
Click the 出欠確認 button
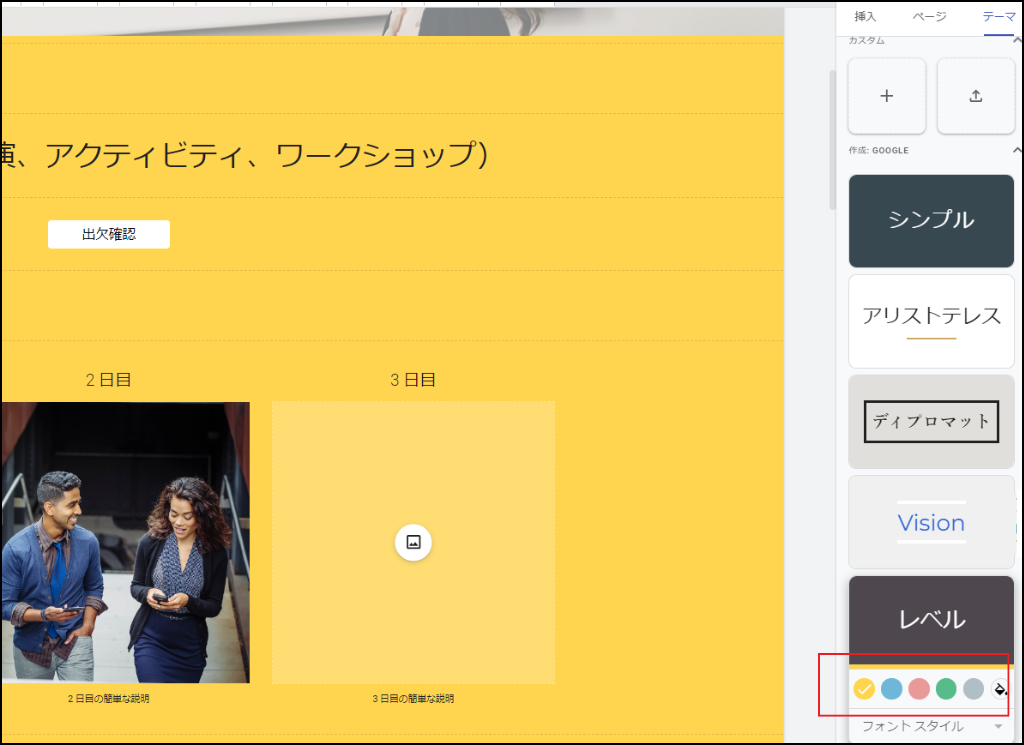[x=108, y=234]
